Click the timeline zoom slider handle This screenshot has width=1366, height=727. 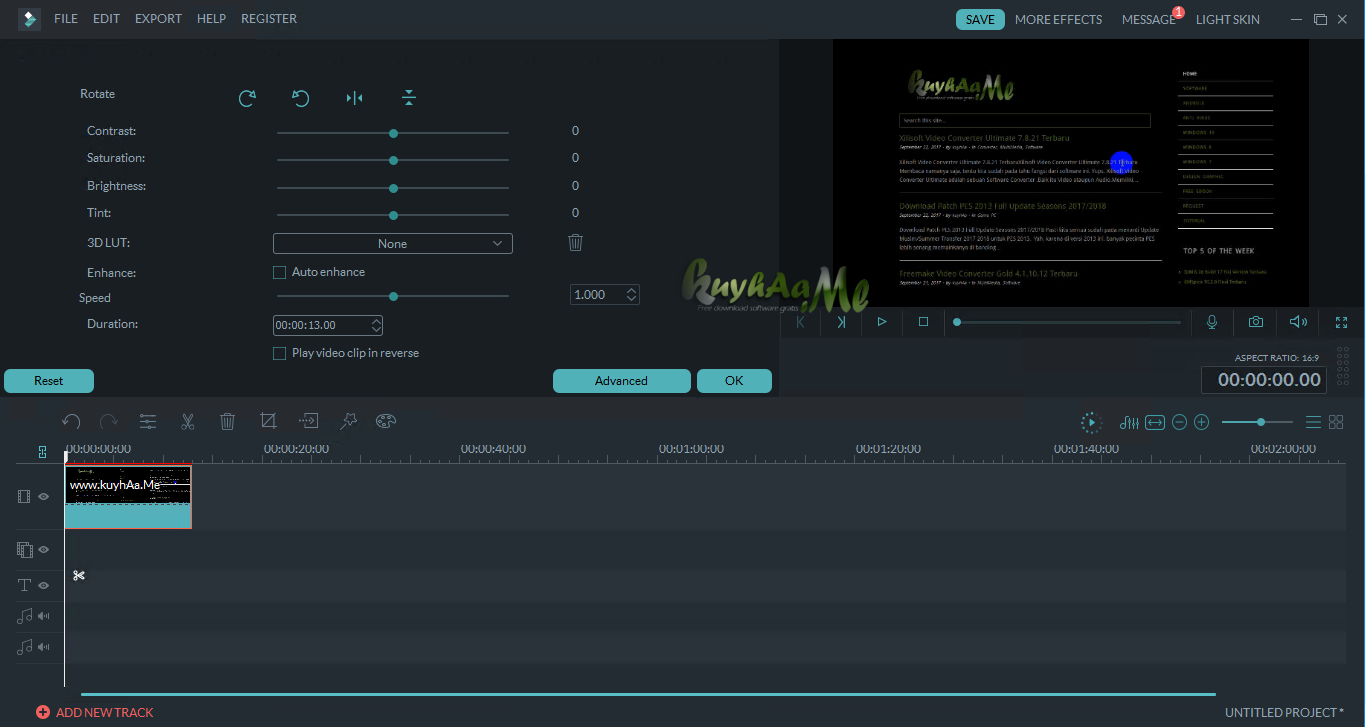[x=1261, y=422]
